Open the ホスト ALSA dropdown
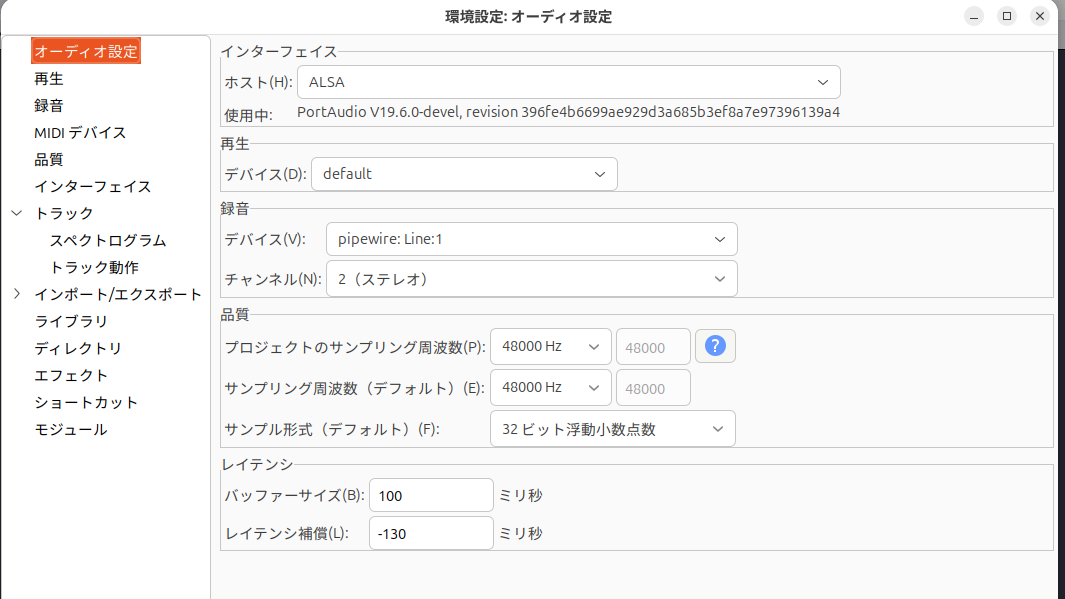This screenshot has width=1065, height=599. coord(568,82)
